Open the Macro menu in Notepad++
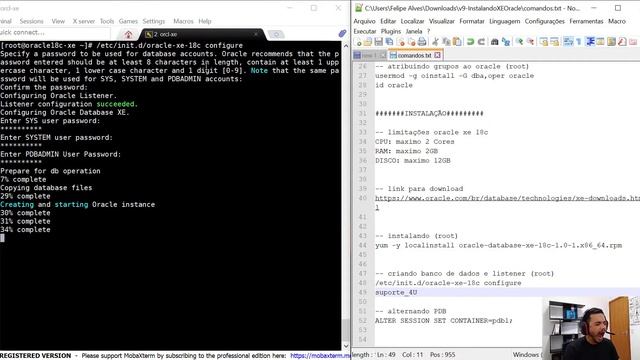The image size is (640, 360). coord(617,21)
